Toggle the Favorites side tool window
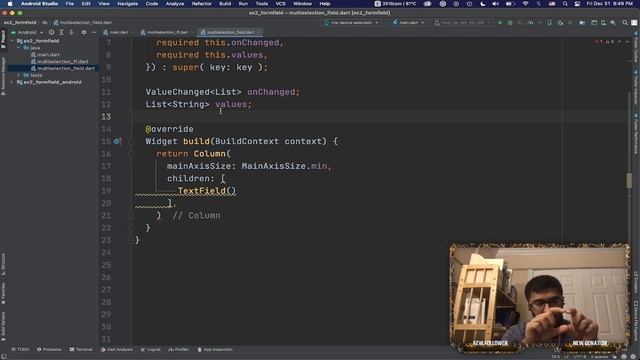 coord(3,293)
